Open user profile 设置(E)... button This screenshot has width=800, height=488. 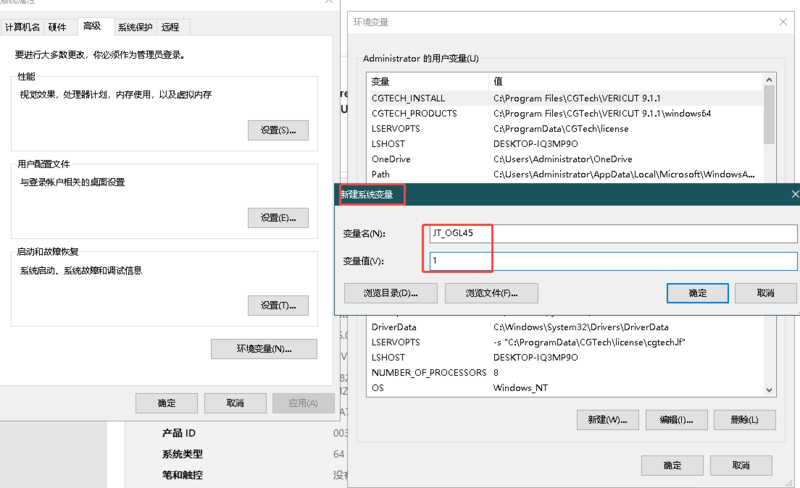tap(278, 218)
